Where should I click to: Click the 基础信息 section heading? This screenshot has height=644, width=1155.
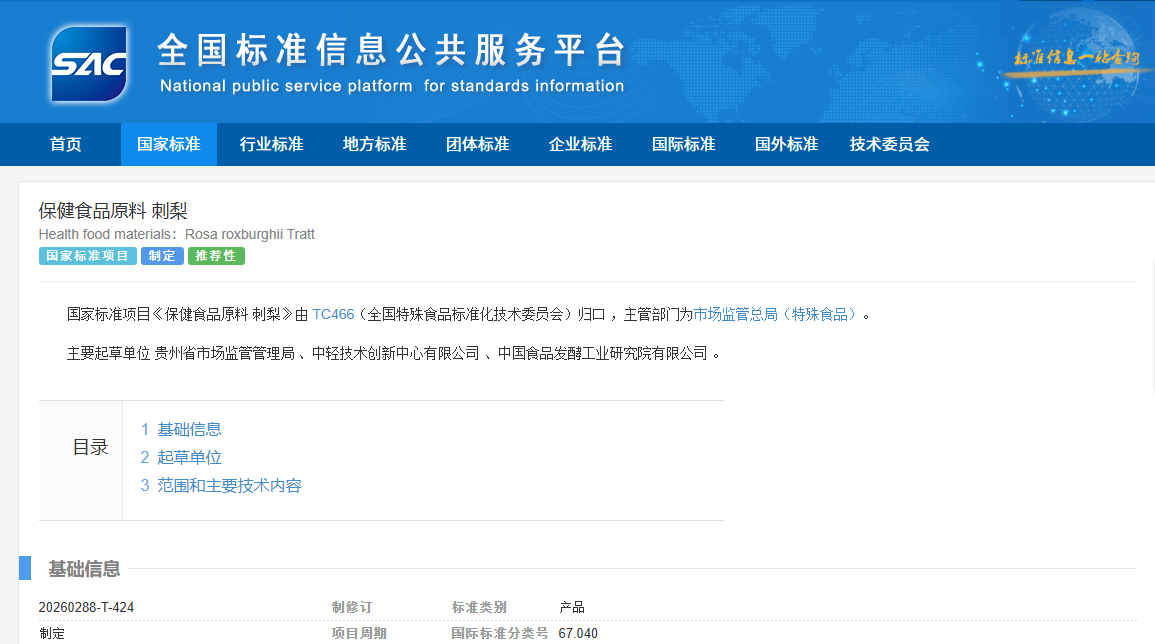(x=84, y=569)
